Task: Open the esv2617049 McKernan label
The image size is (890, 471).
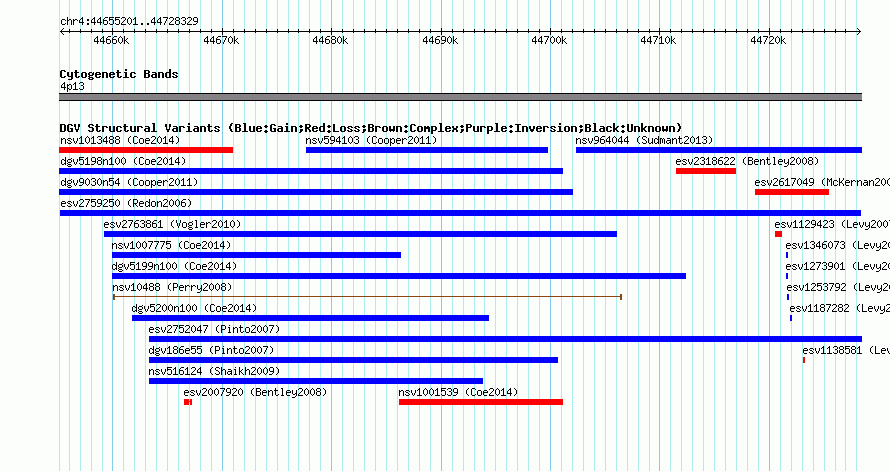Action: coord(822,182)
